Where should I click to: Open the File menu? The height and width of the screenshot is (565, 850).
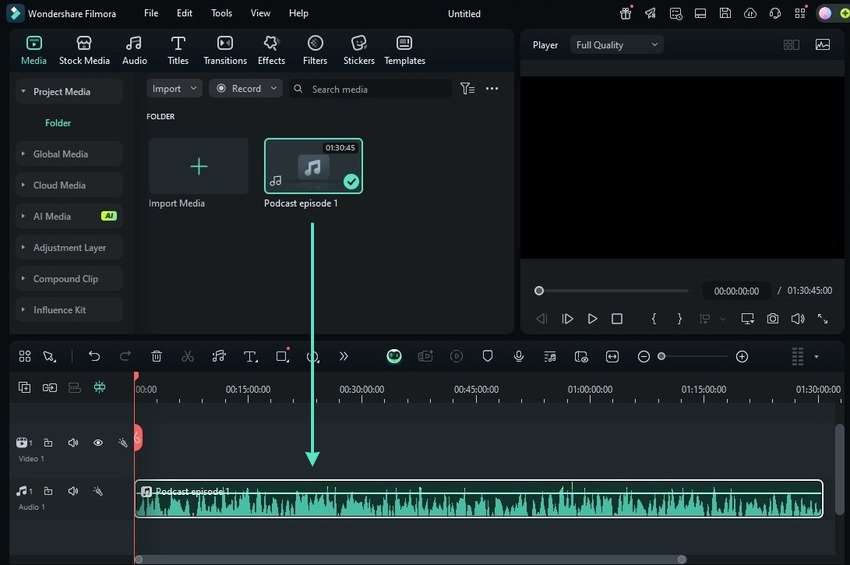click(x=151, y=13)
